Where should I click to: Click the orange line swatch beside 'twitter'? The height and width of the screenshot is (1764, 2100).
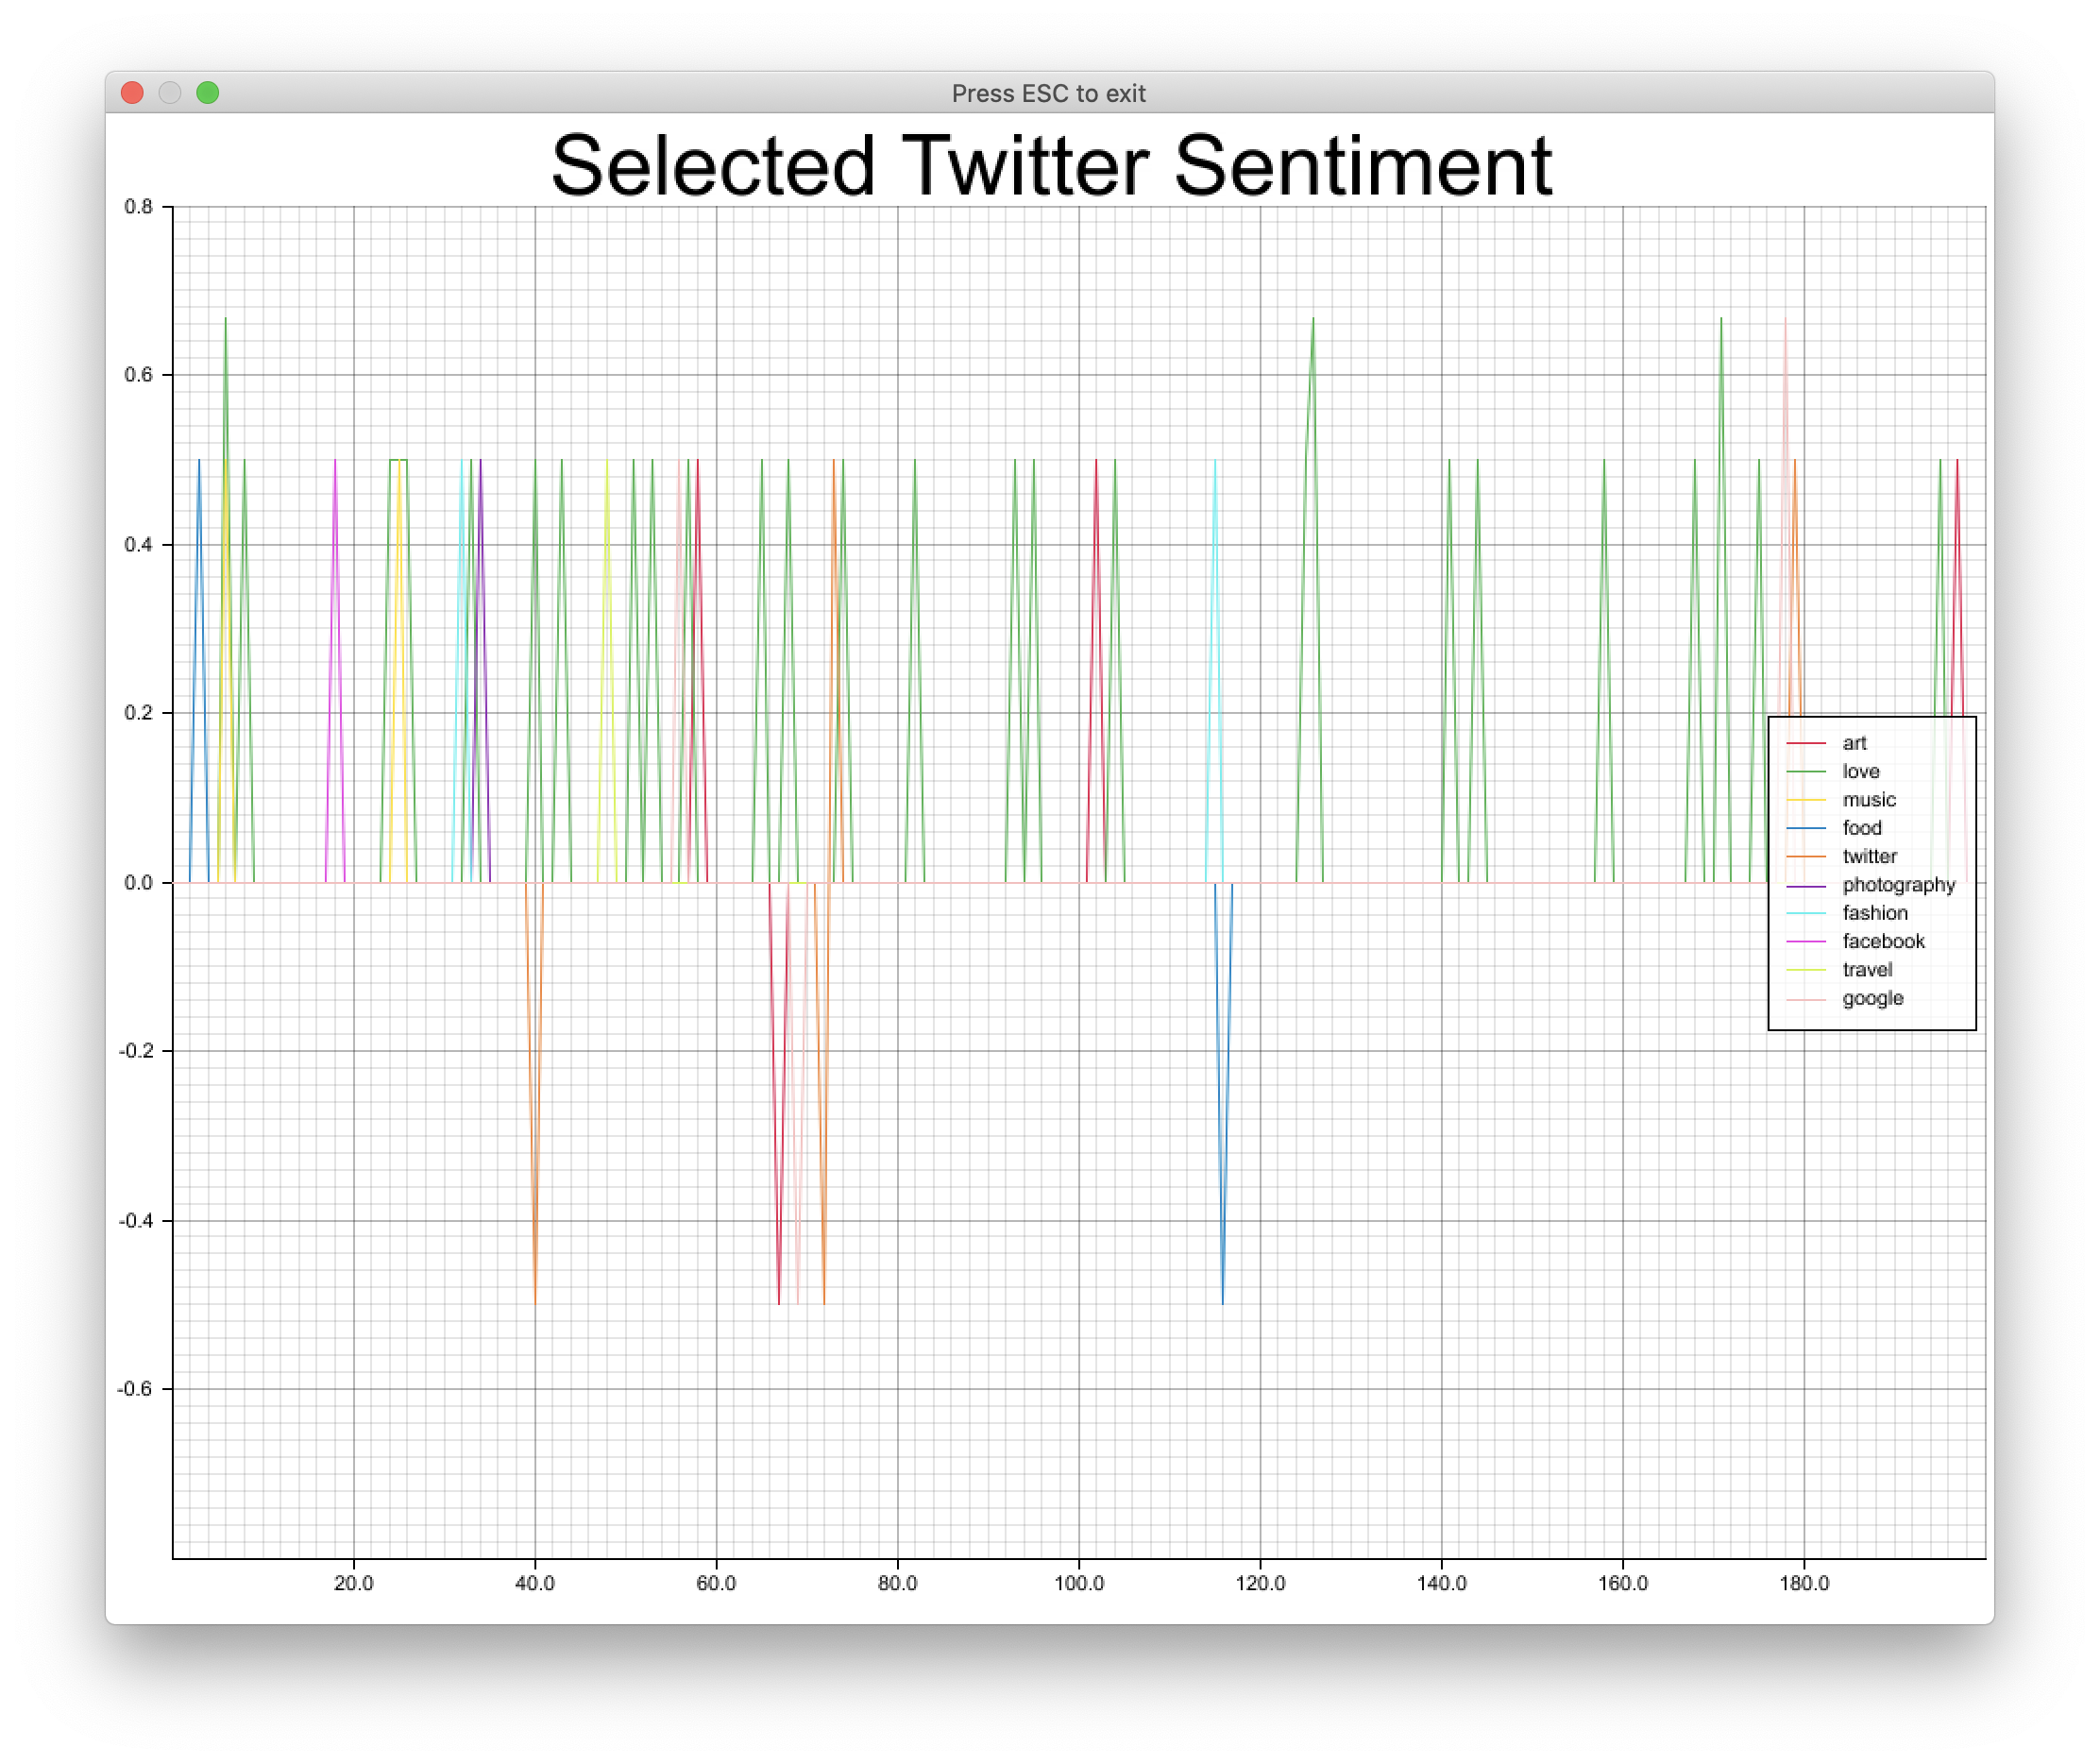[x=1805, y=856]
